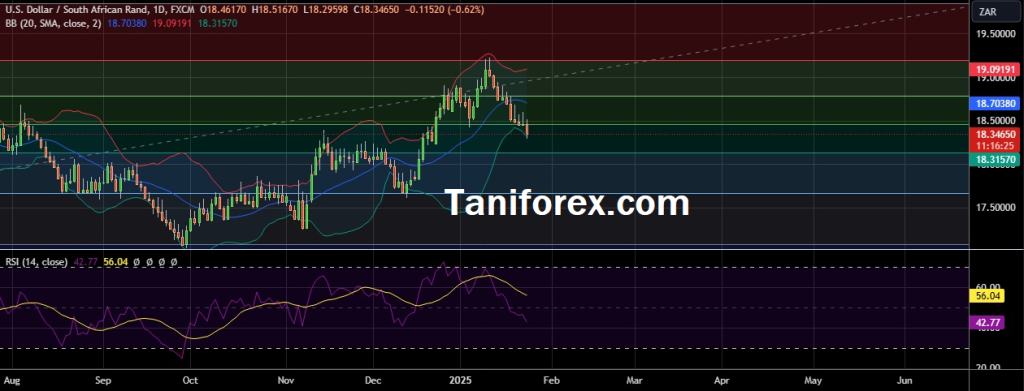1024x391 pixels.
Task: Select the 2025 label on time axis
Action: 460,379
